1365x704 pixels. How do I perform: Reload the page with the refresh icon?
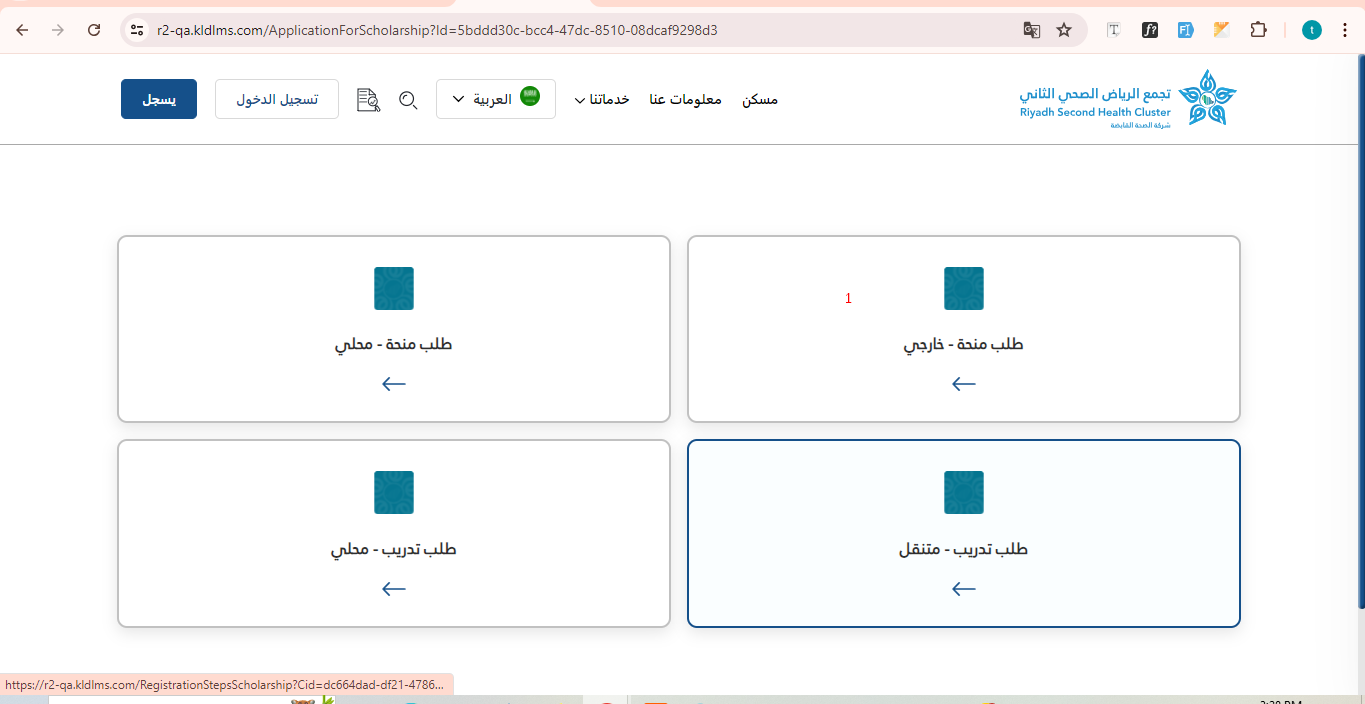coord(94,30)
